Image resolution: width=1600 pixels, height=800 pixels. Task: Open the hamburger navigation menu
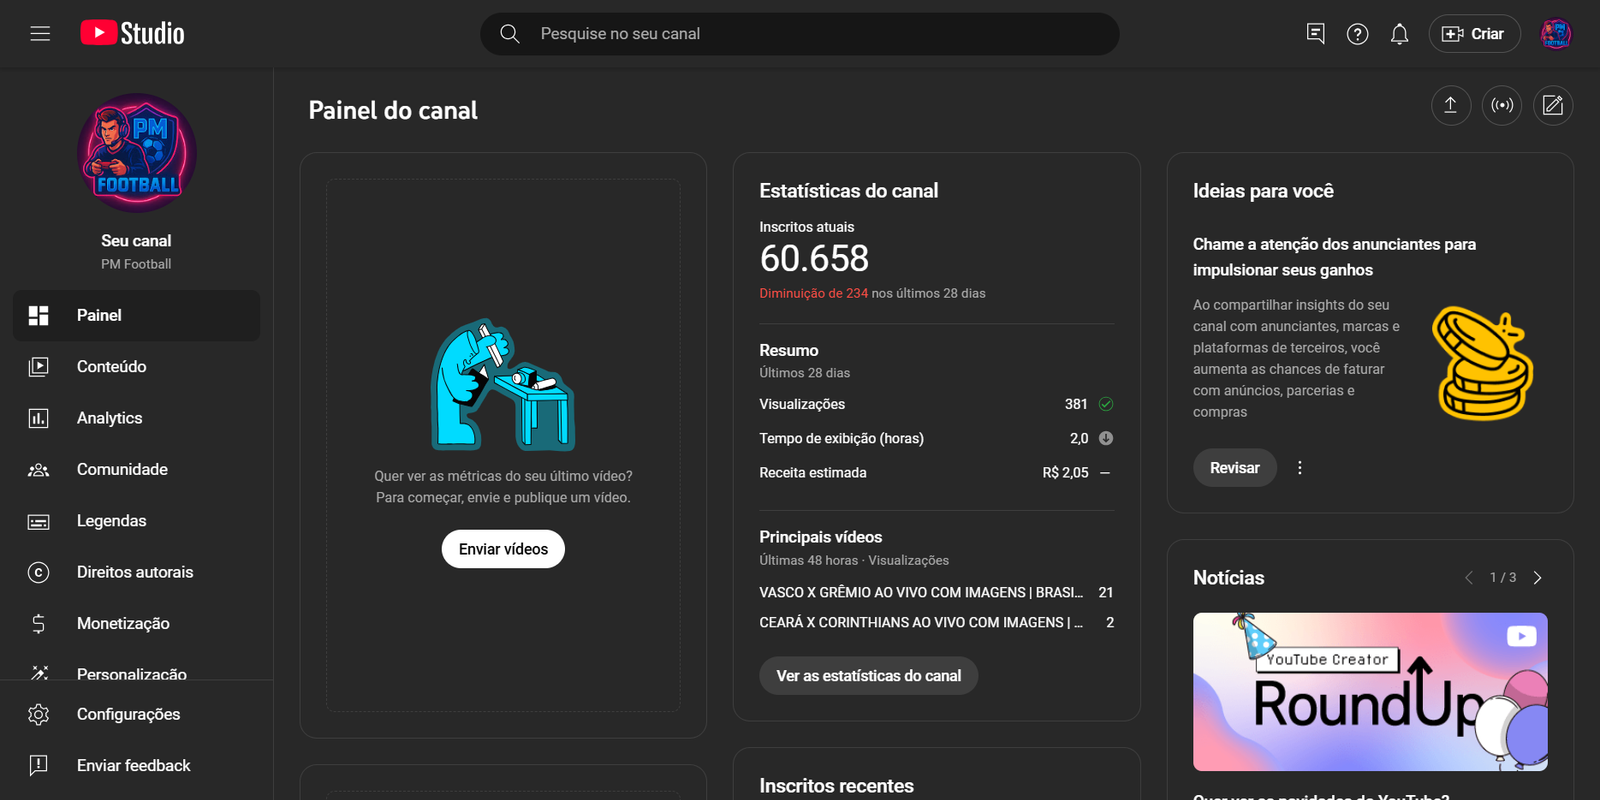(40, 34)
